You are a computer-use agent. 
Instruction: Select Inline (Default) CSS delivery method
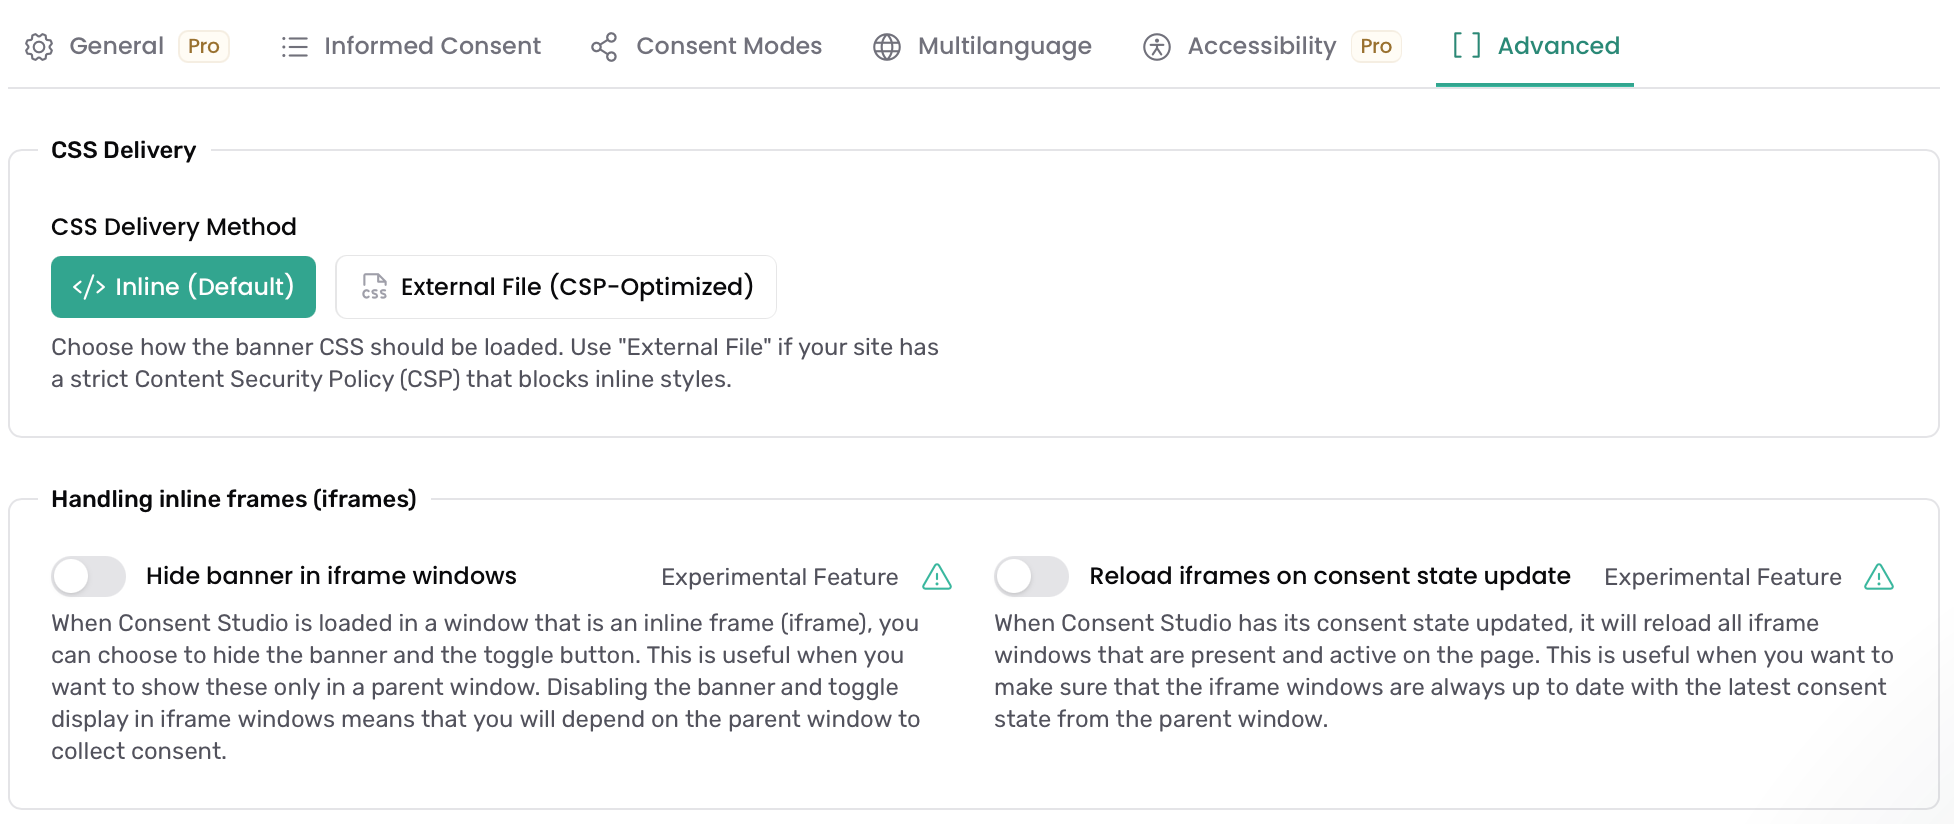coord(183,287)
